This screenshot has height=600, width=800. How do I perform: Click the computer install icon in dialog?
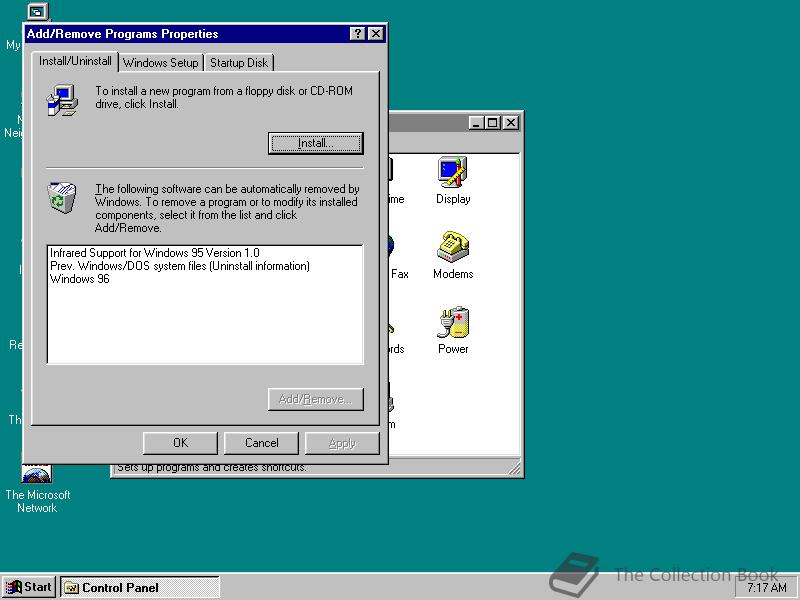[62, 100]
